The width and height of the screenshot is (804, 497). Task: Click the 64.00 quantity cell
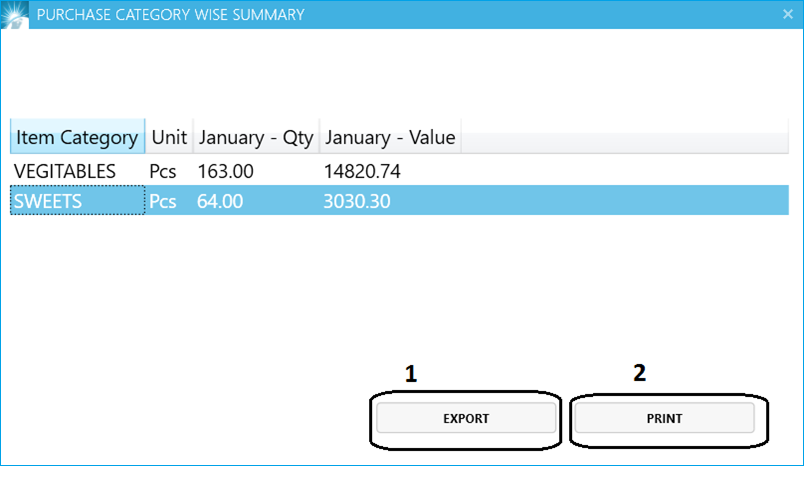click(220, 201)
